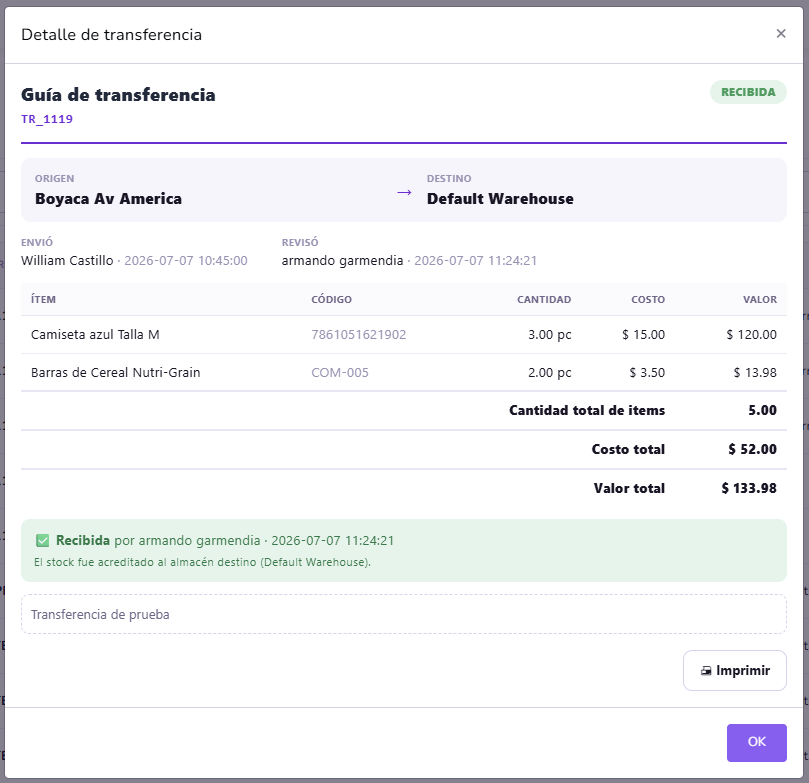The height and width of the screenshot is (783, 809).
Task: Click the code 7861051621902
Action: pos(359,334)
